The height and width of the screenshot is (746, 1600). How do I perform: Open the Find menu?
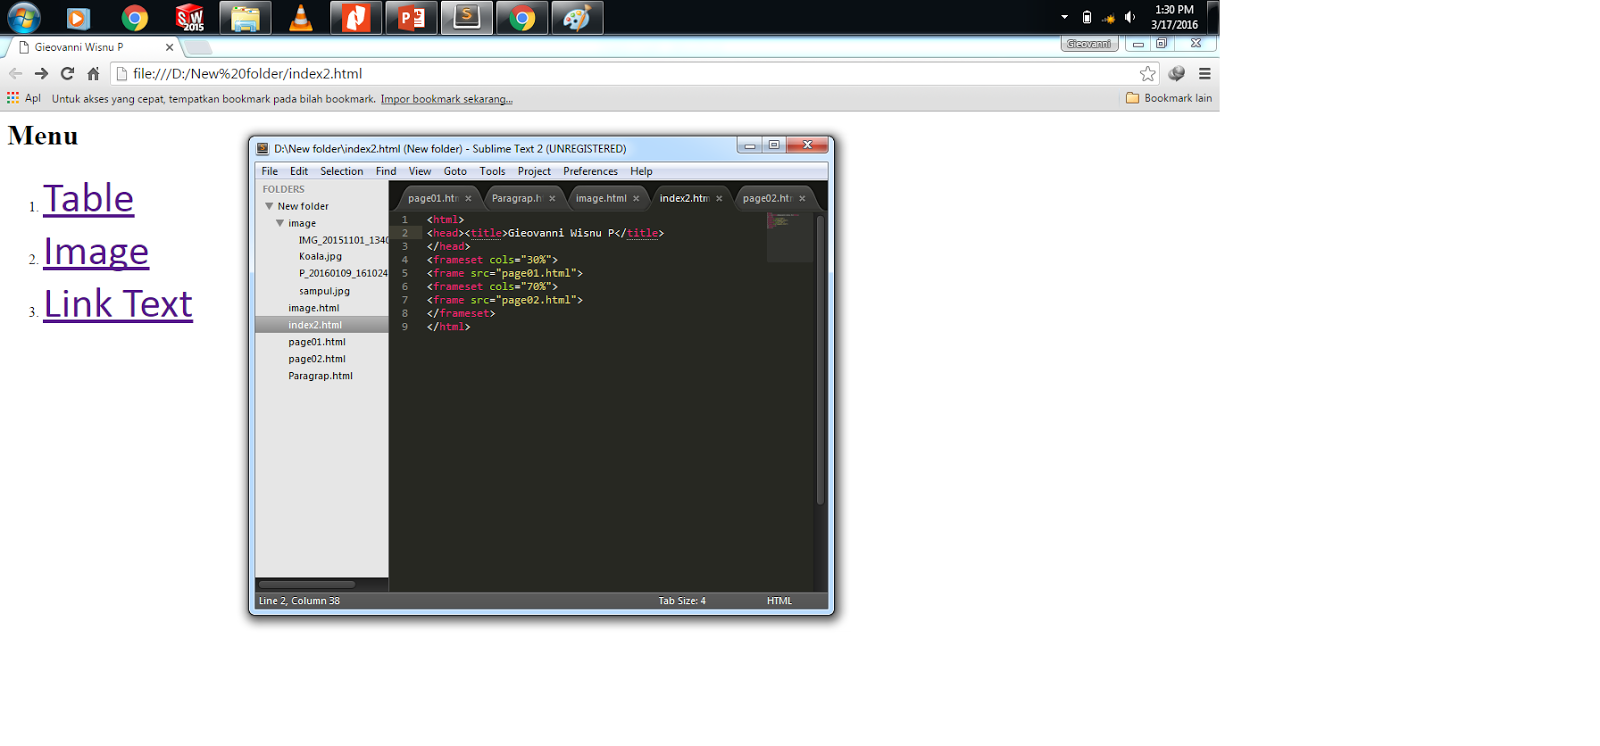coord(386,171)
